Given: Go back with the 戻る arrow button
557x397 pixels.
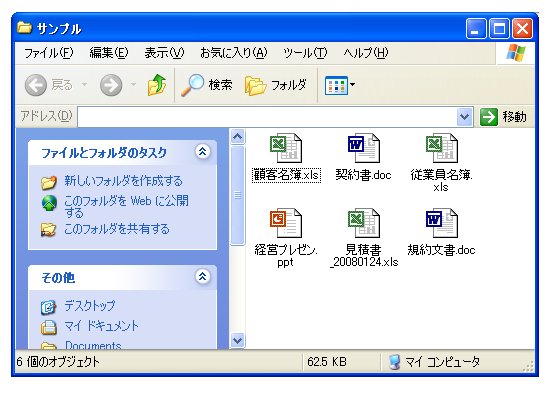Looking at the screenshot, I should coord(36,85).
